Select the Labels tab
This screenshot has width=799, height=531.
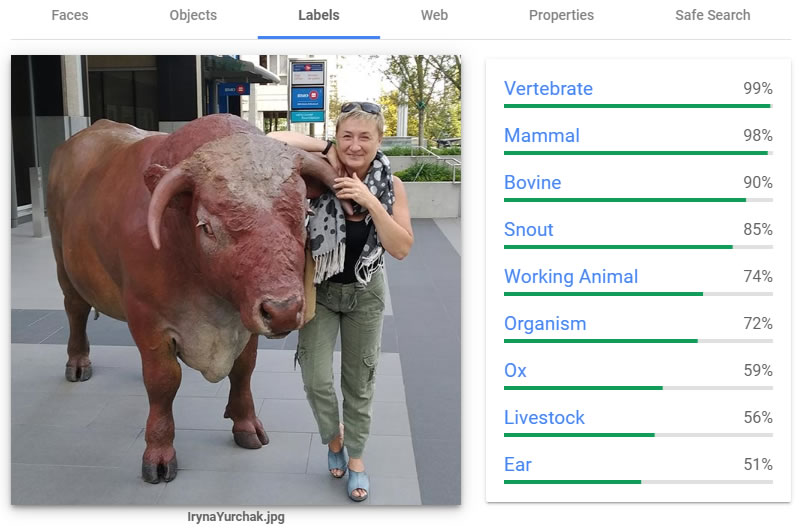click(319, 15)
